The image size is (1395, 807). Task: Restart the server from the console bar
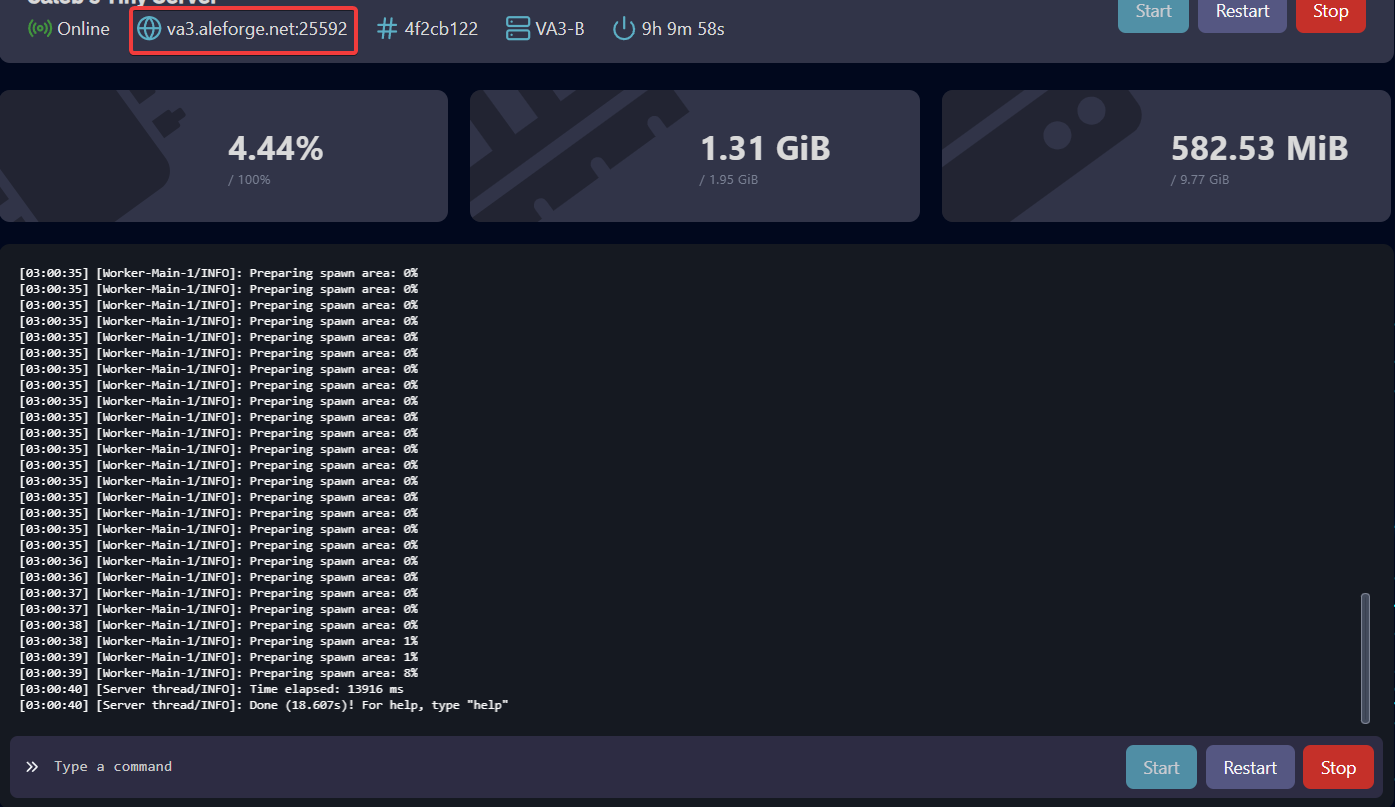coord(1250,767)
